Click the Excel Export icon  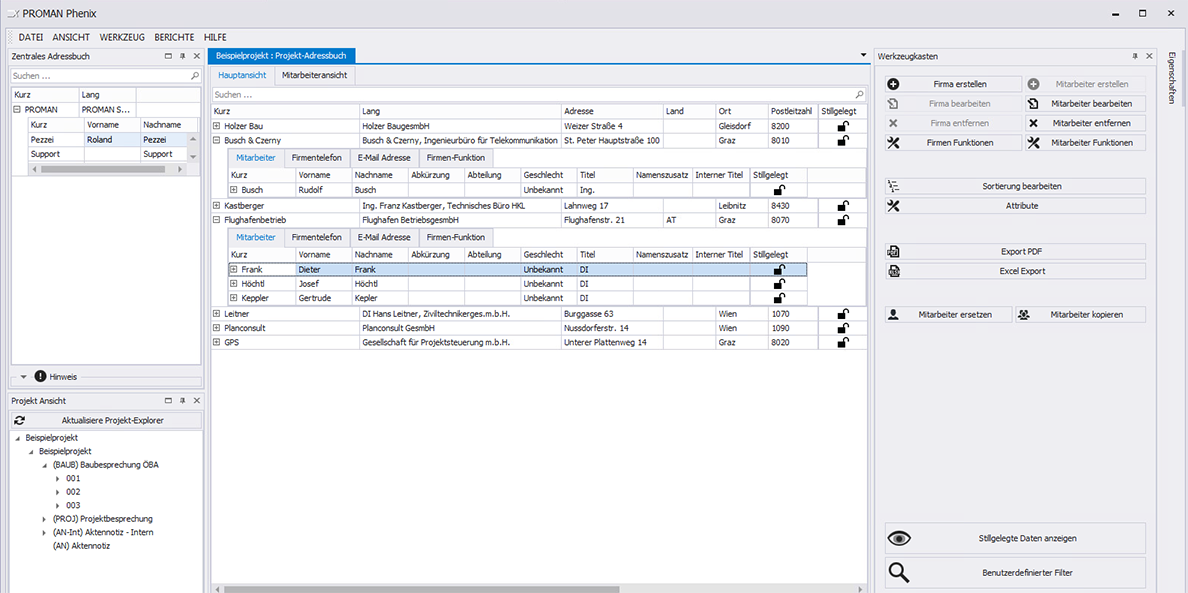click(893, 271)
